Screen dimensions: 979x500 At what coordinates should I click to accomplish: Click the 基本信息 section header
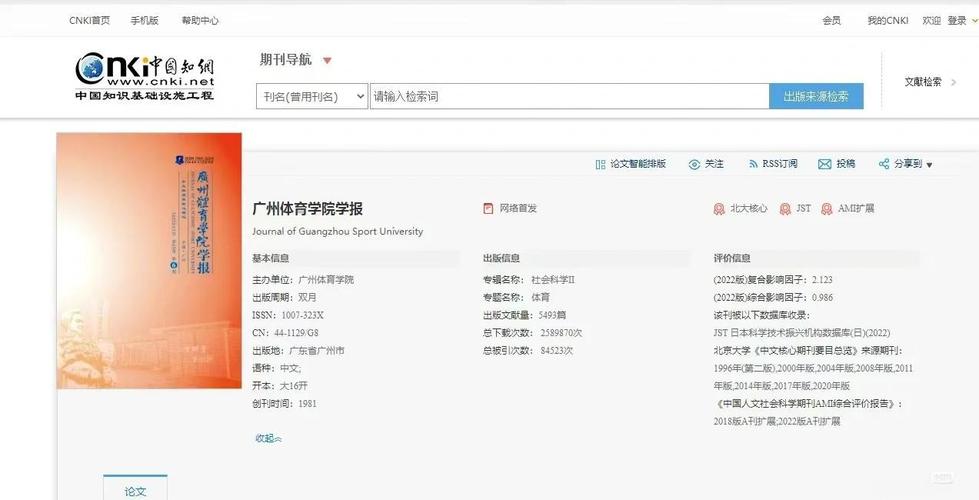pyautogui.click(x=271, y=258)
